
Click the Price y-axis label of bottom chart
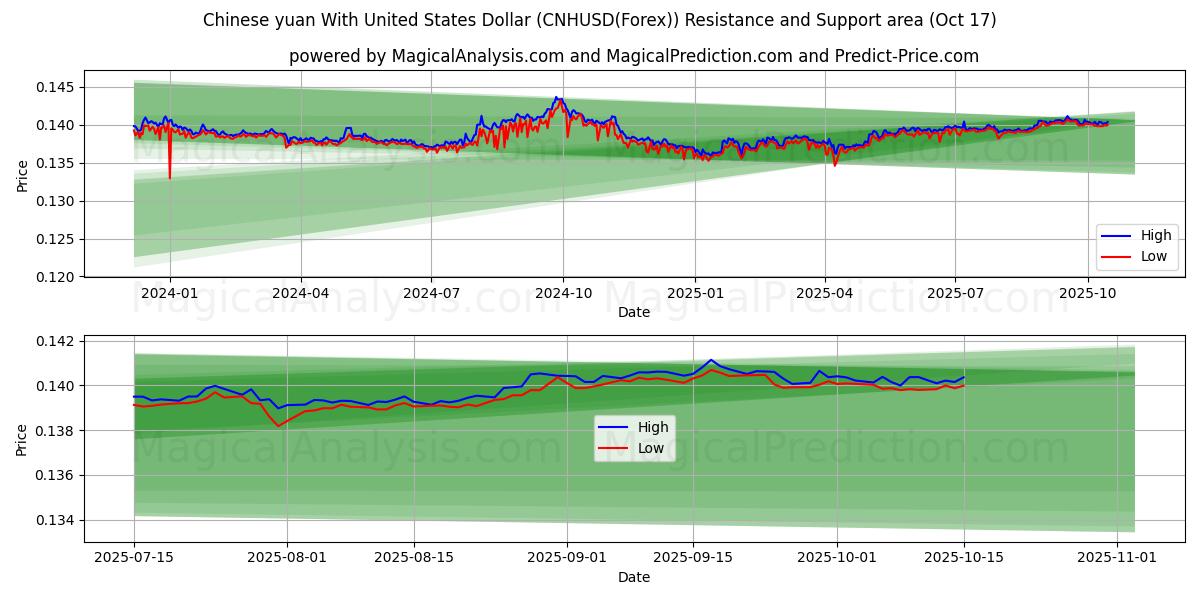22,439
